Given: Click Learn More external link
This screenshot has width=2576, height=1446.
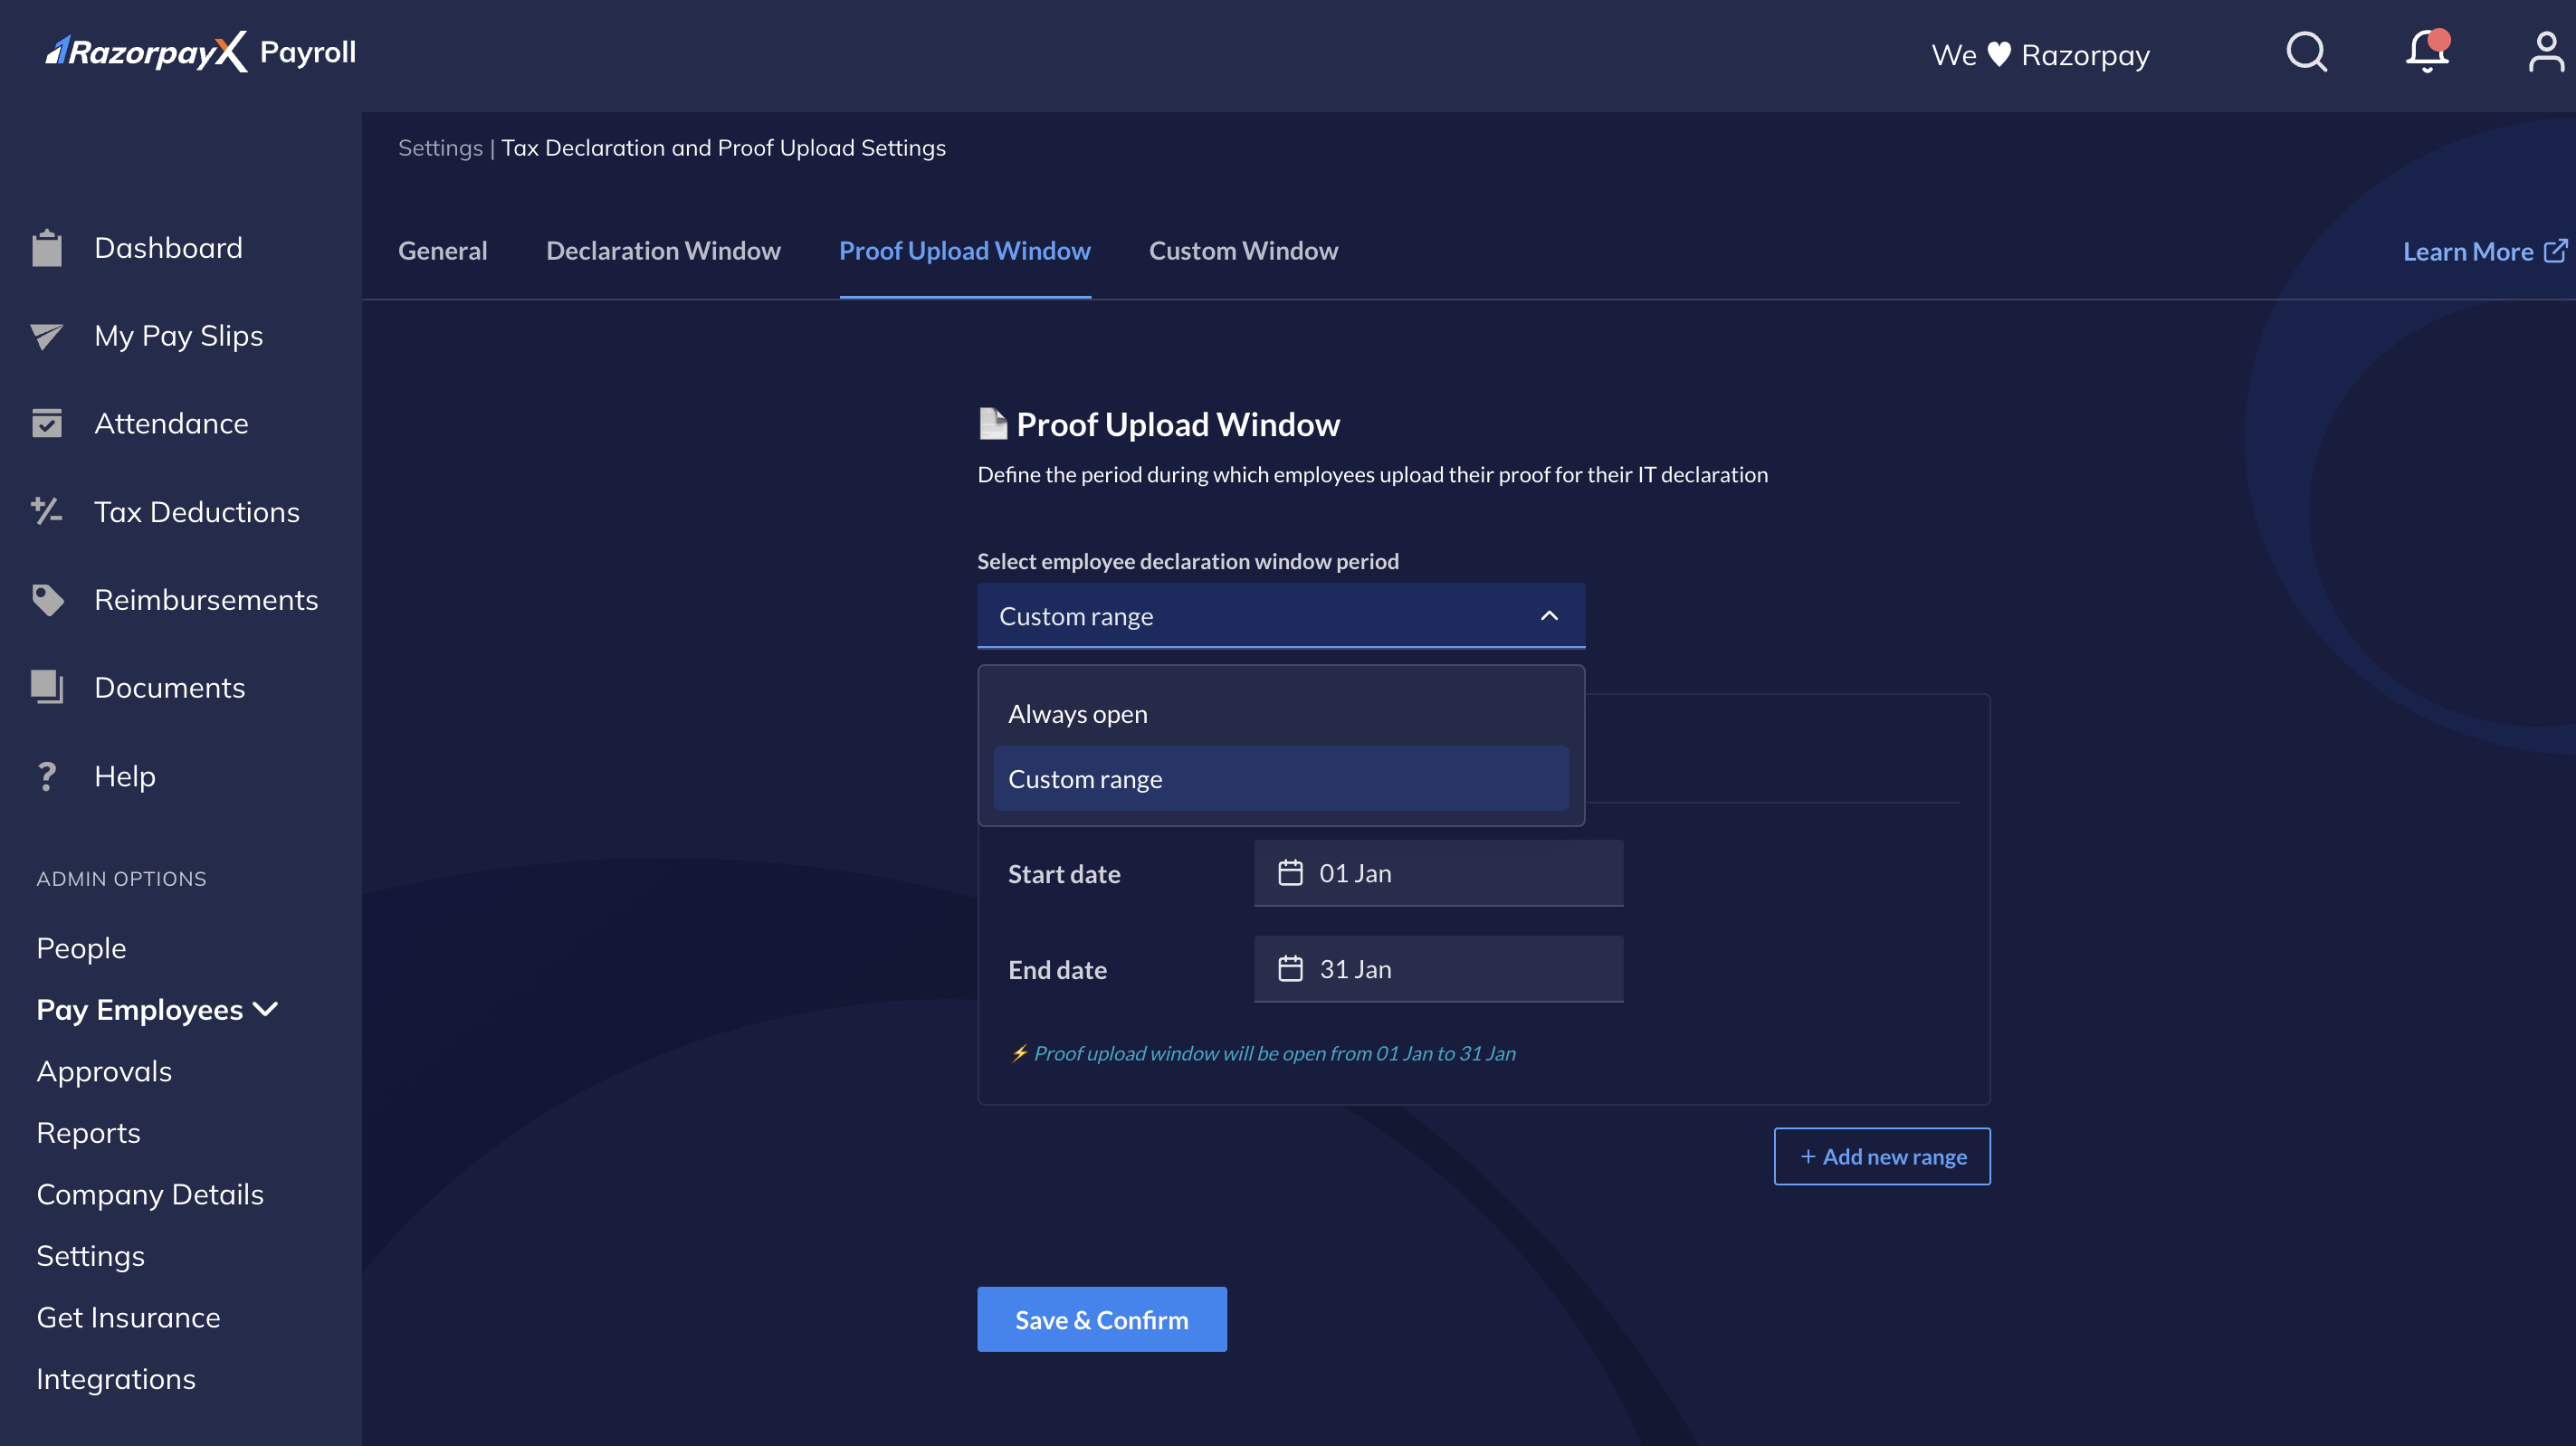Looking at the screenshot, I should [x=2477, y=249].
